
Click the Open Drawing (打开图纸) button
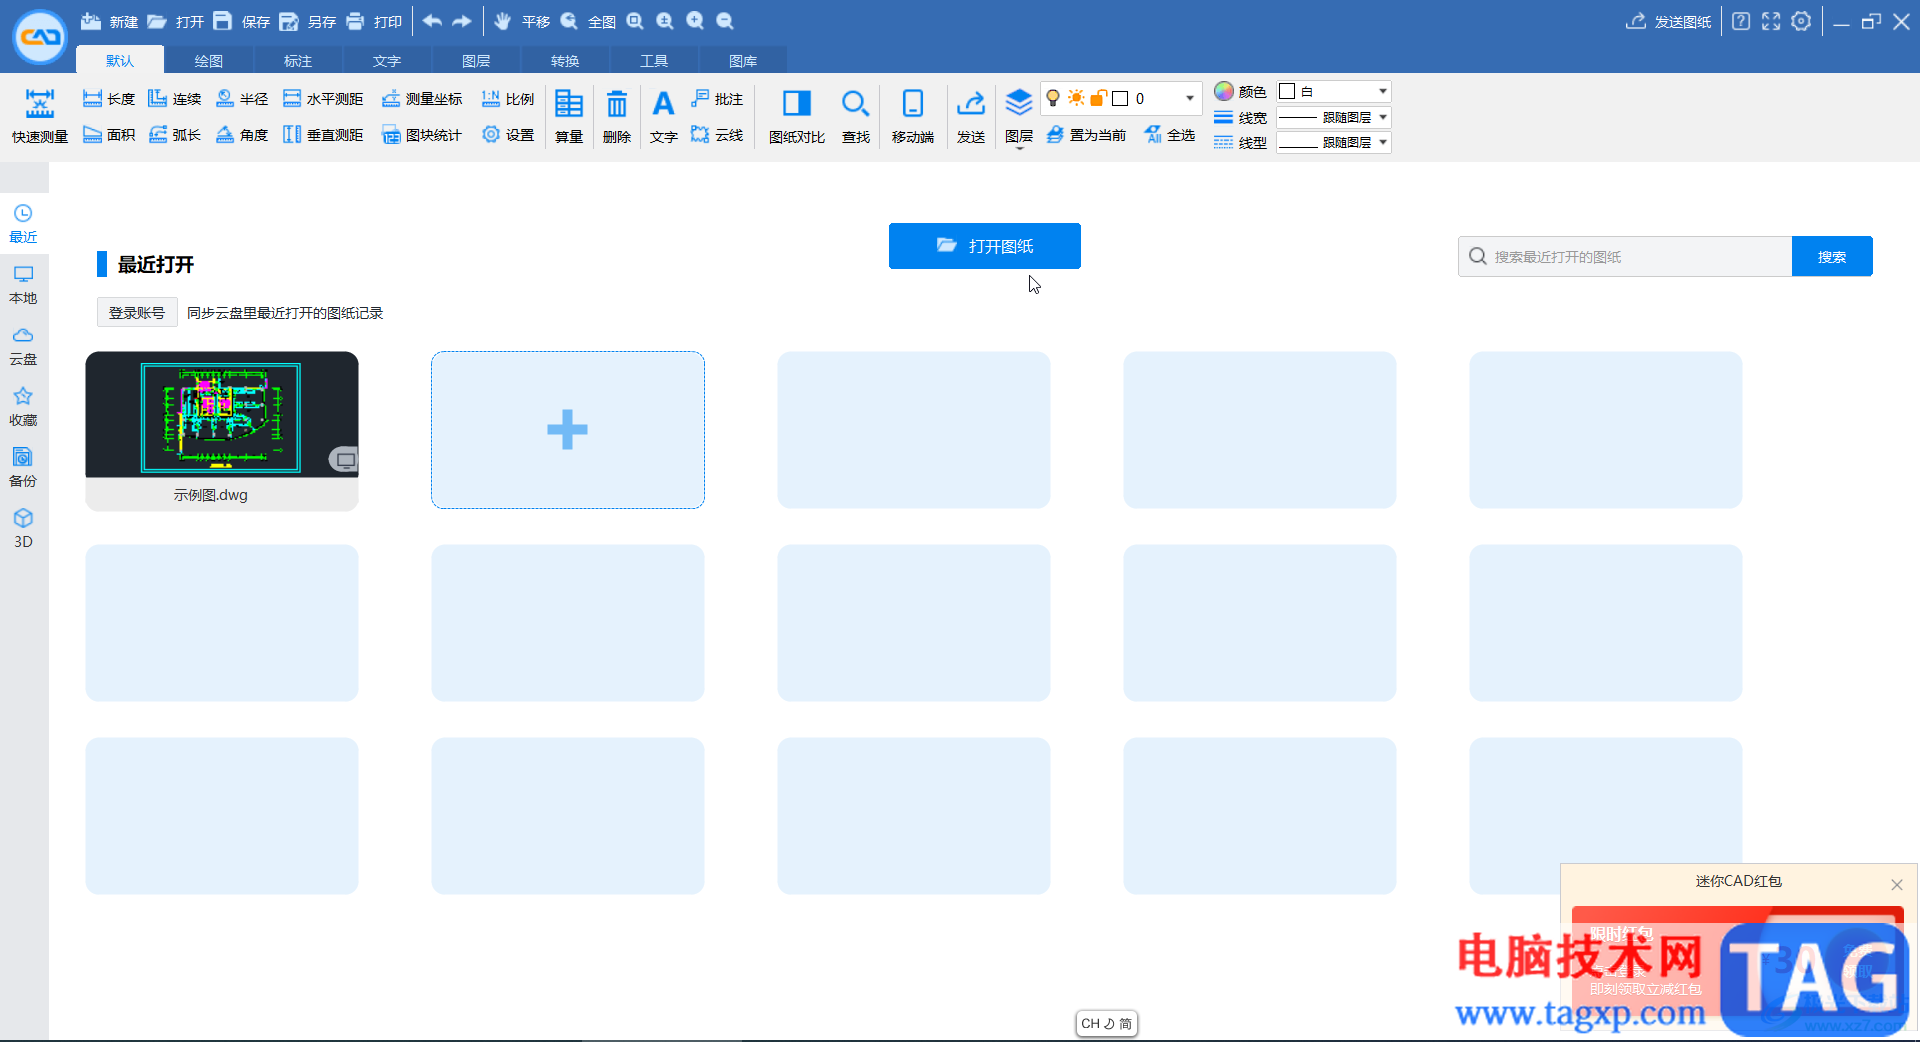click(x=985, y=246)
